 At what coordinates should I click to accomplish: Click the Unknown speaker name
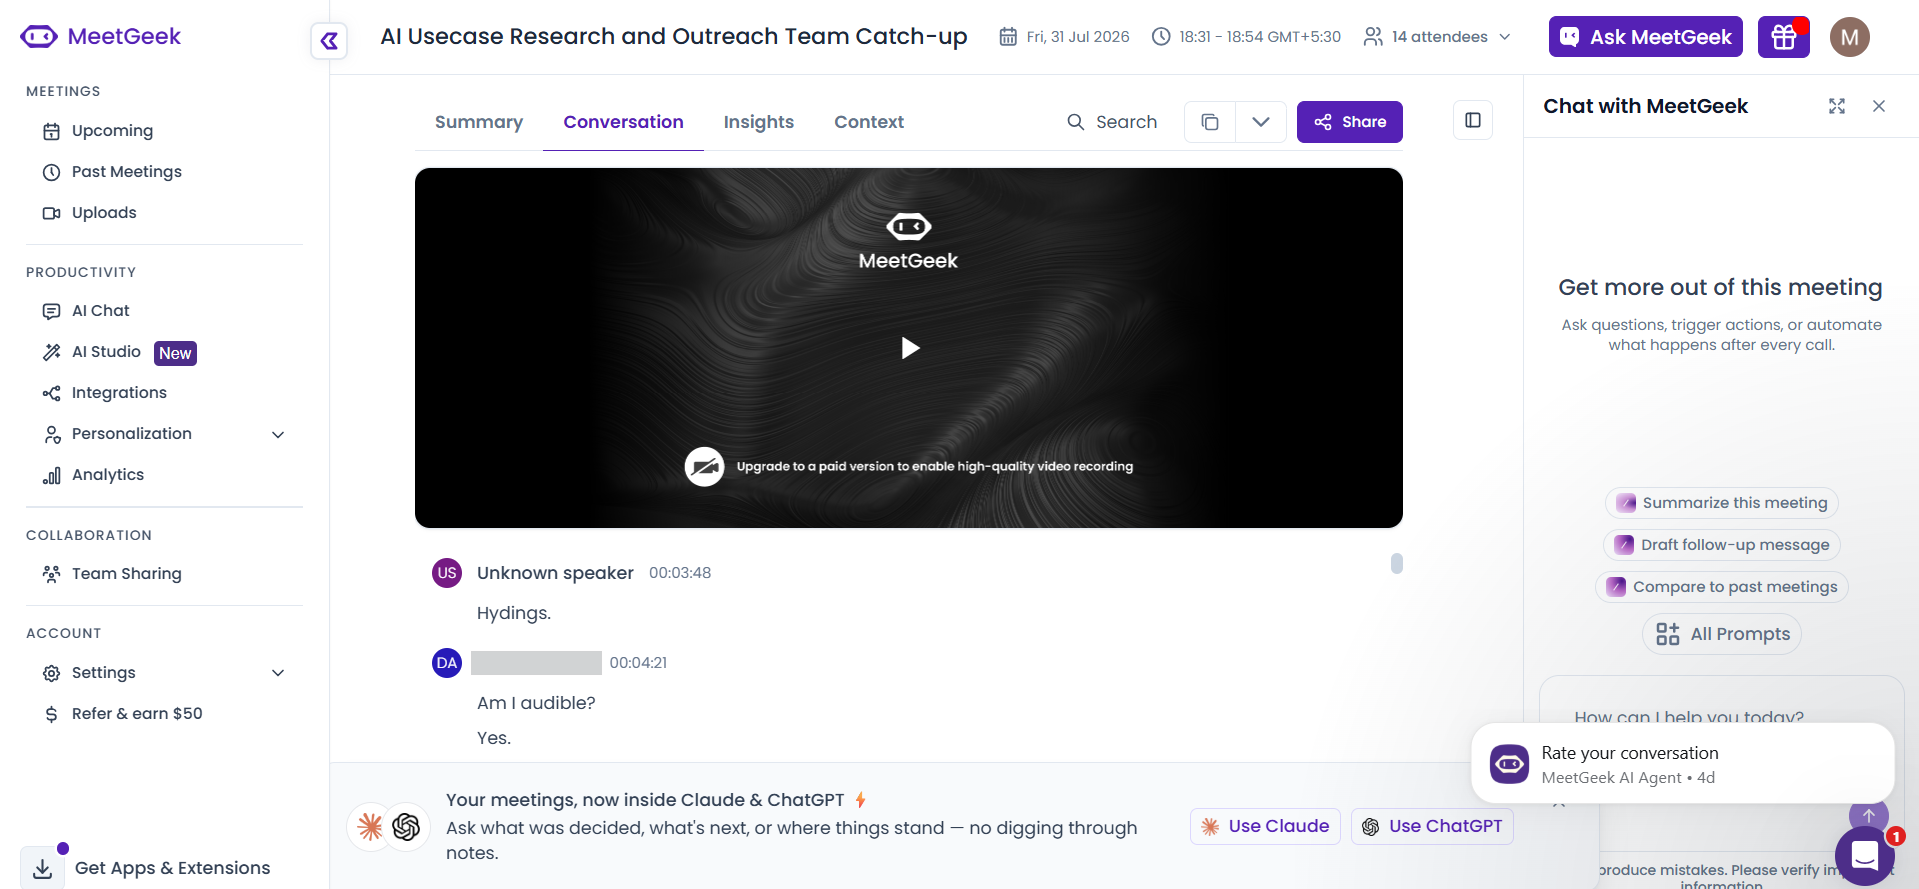(x=555, y=573)
